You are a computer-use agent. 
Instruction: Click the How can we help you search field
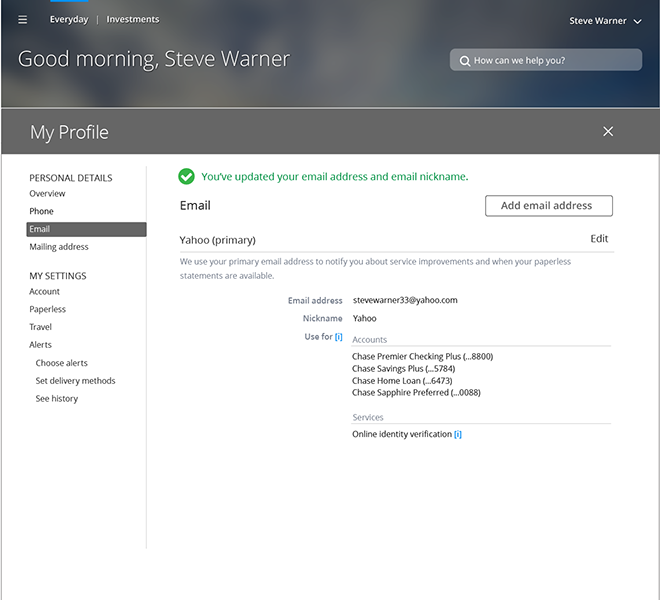[546, 60]
